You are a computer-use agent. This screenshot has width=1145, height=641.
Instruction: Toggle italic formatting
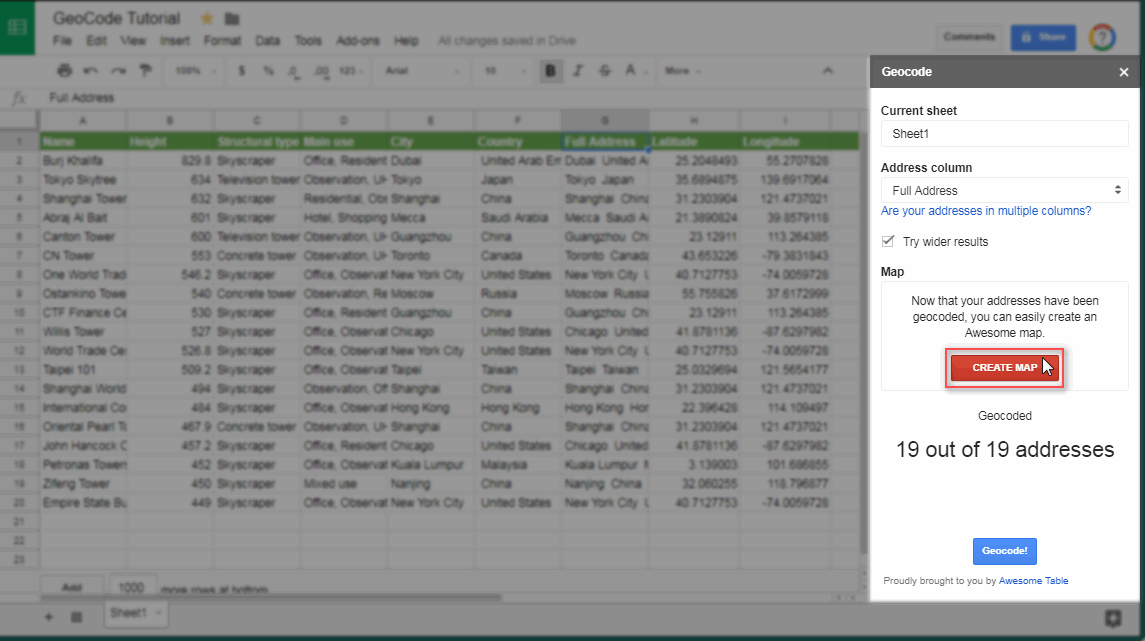coord(578,71)
